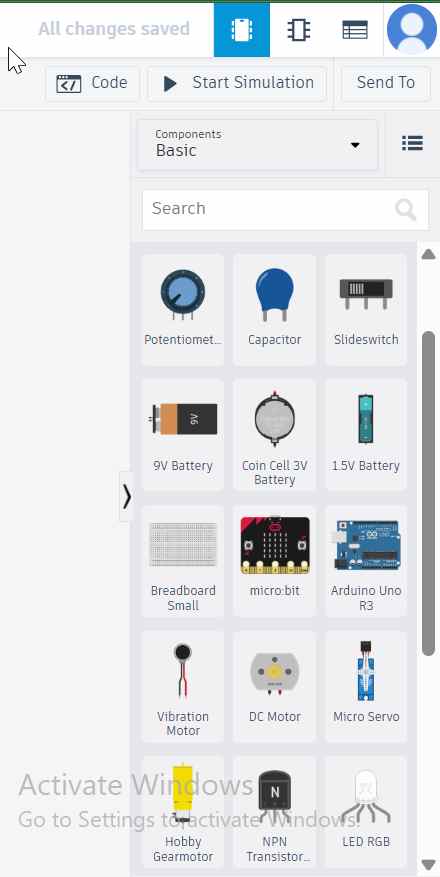Toggle the components list view icon
The height and width of the screenshot is (877, 440).
pyautogui.click(x=413, y=143)
